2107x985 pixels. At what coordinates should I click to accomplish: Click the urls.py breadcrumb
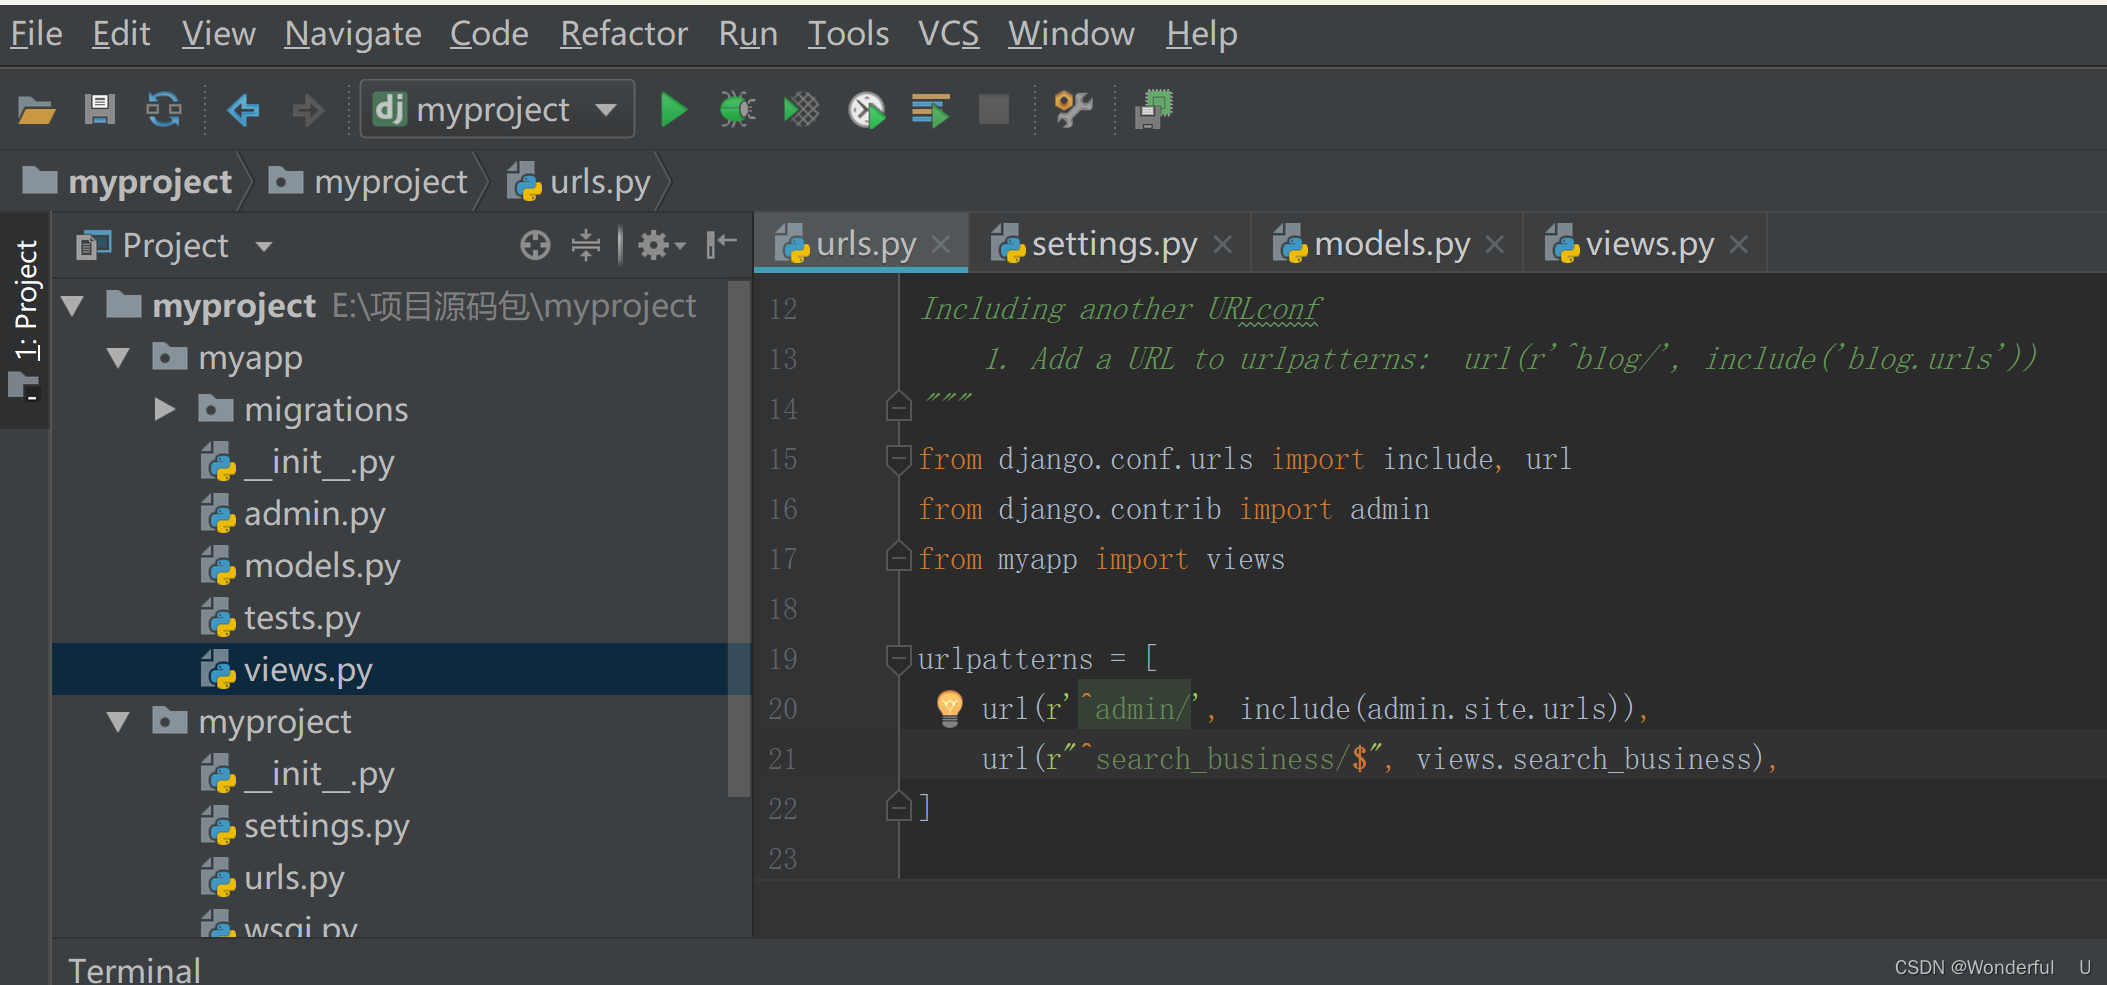579,182
